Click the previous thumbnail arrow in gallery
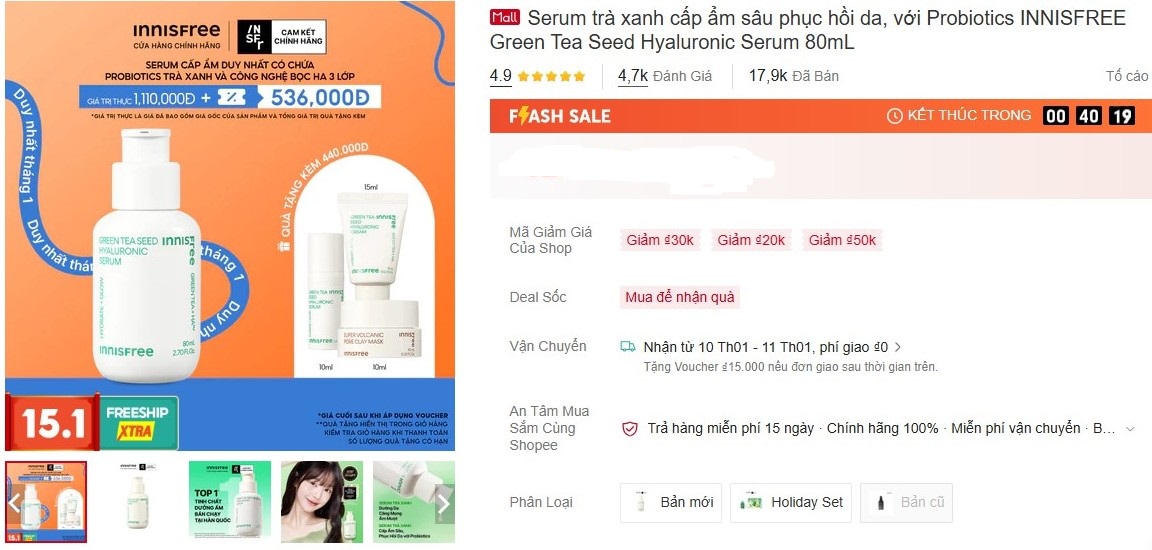The image size is (1152, 550). [x=14, y=503]
